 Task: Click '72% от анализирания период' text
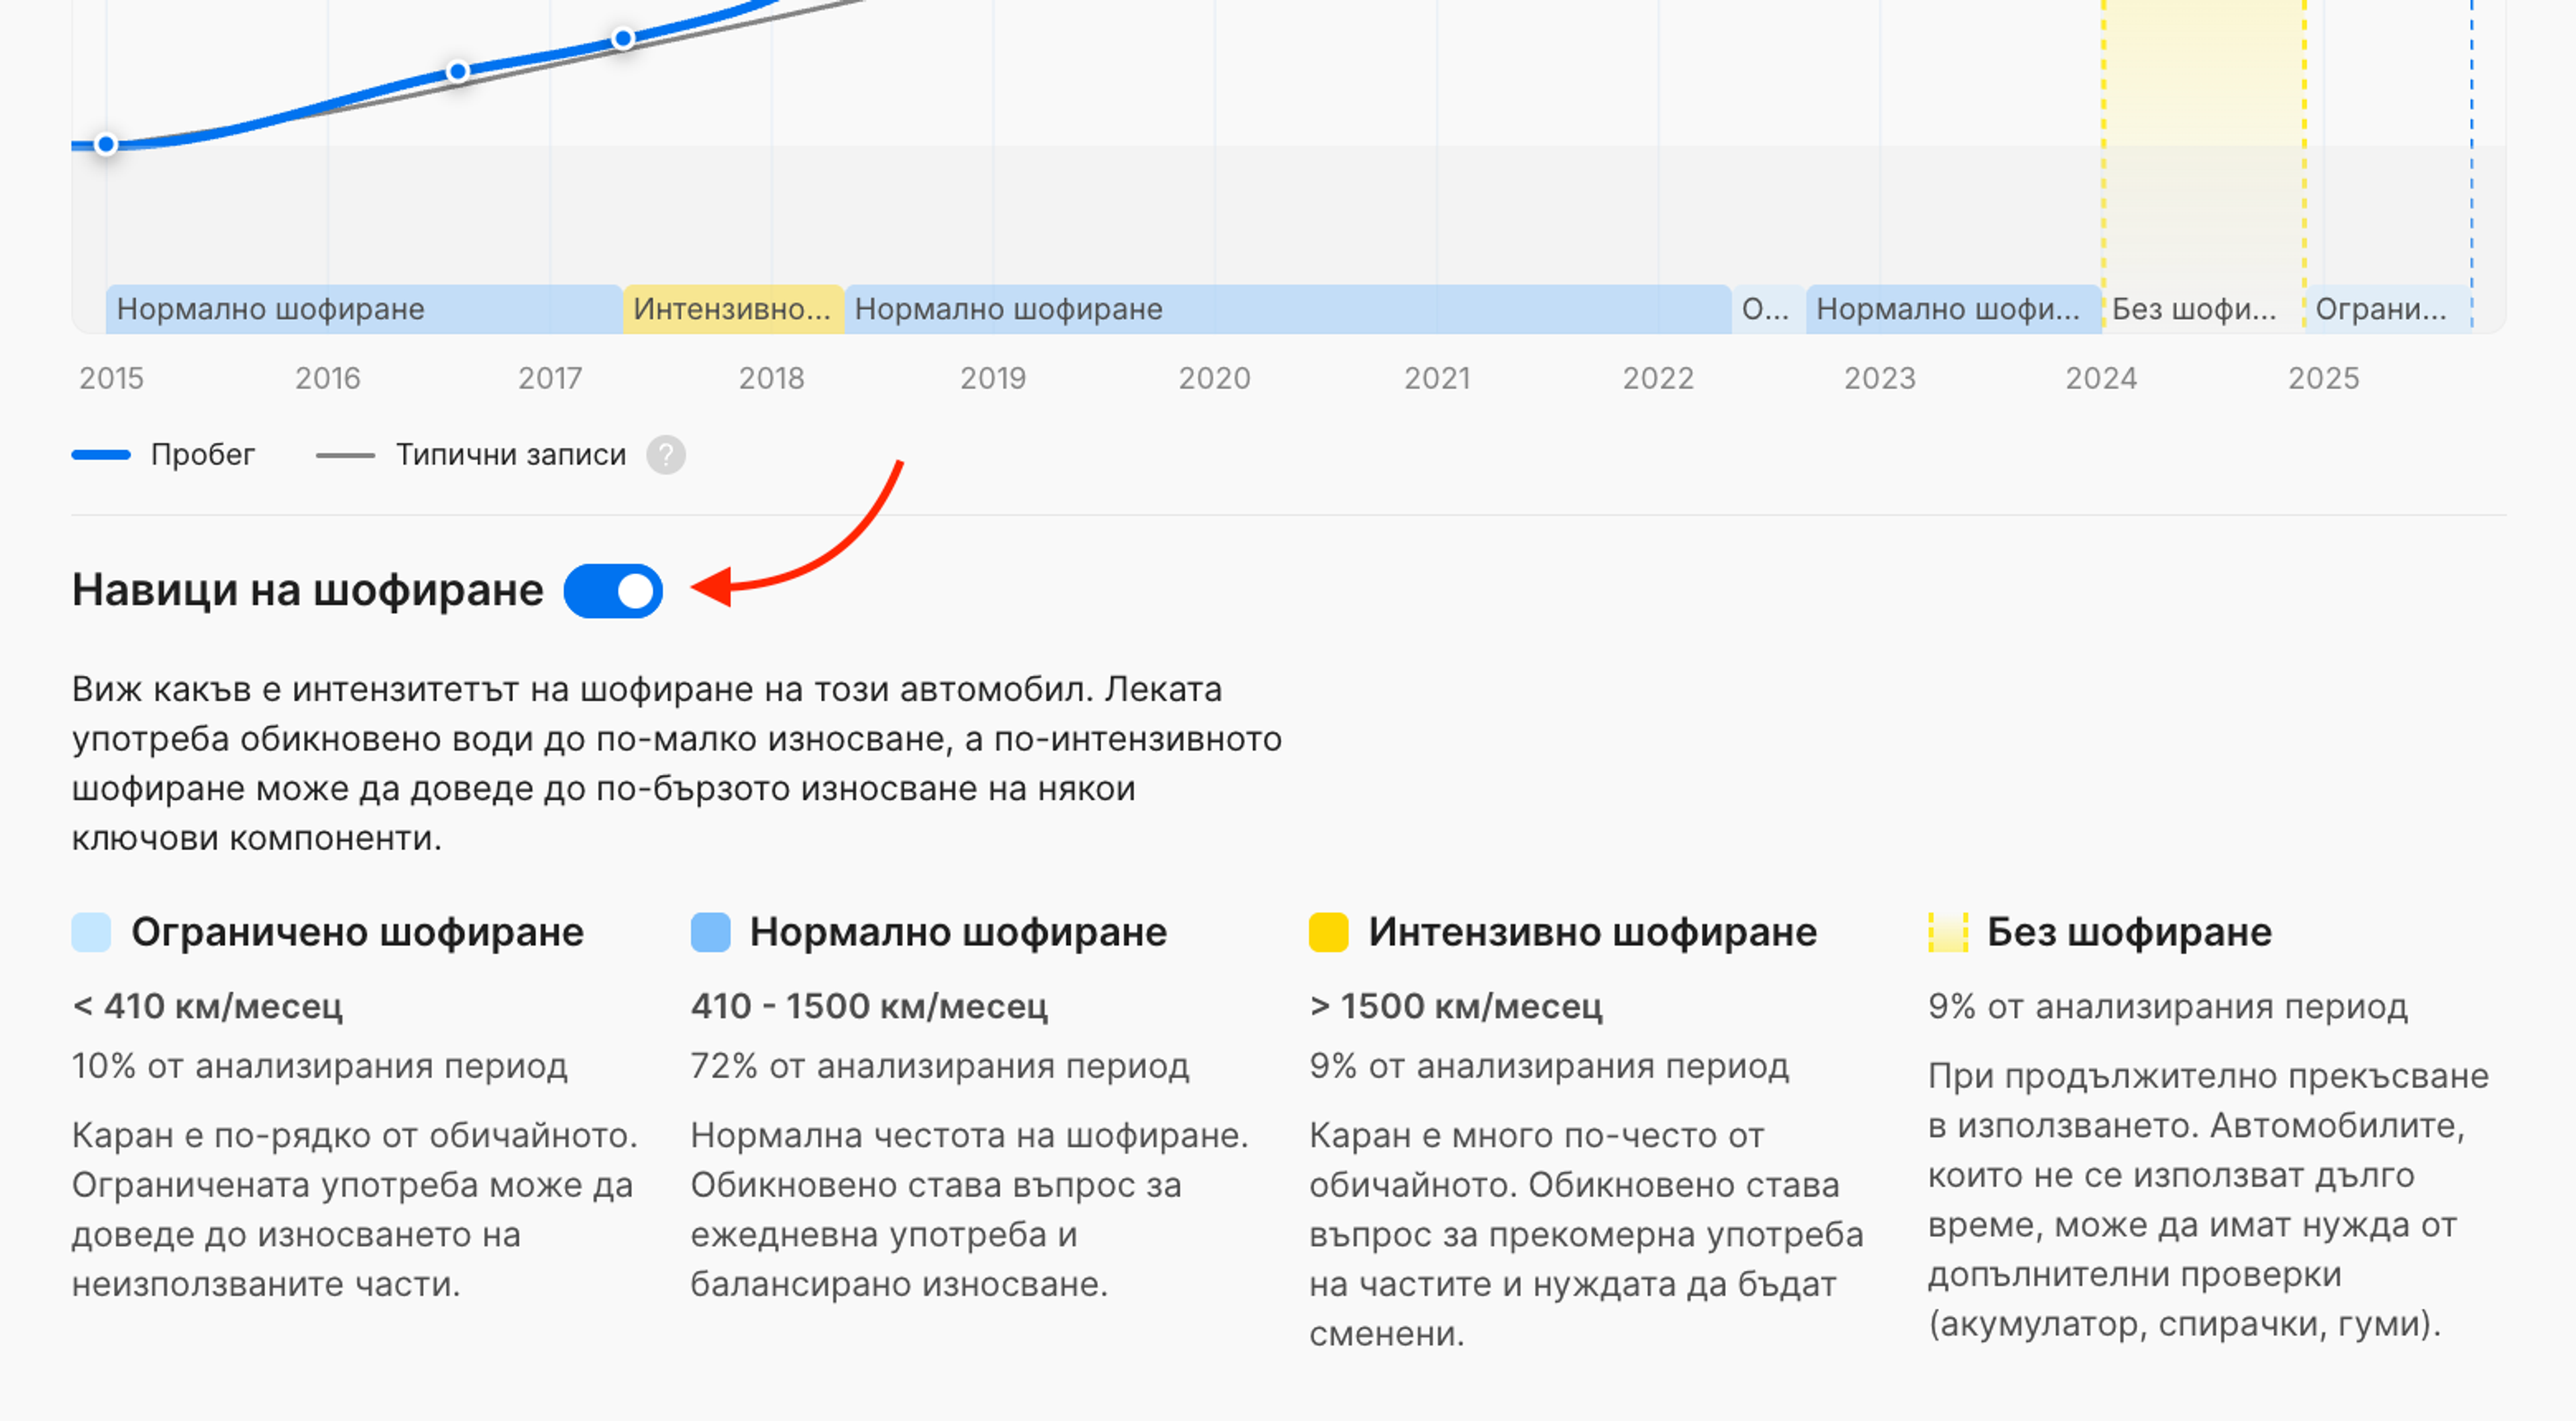click(x=941, y=1066)
